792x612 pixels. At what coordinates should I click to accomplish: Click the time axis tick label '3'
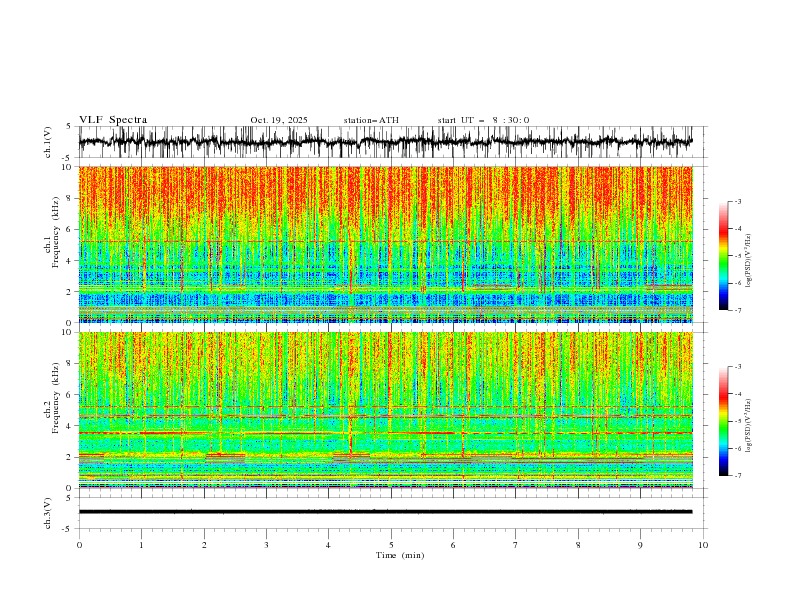pyautogui.click(x=266, y=545)
